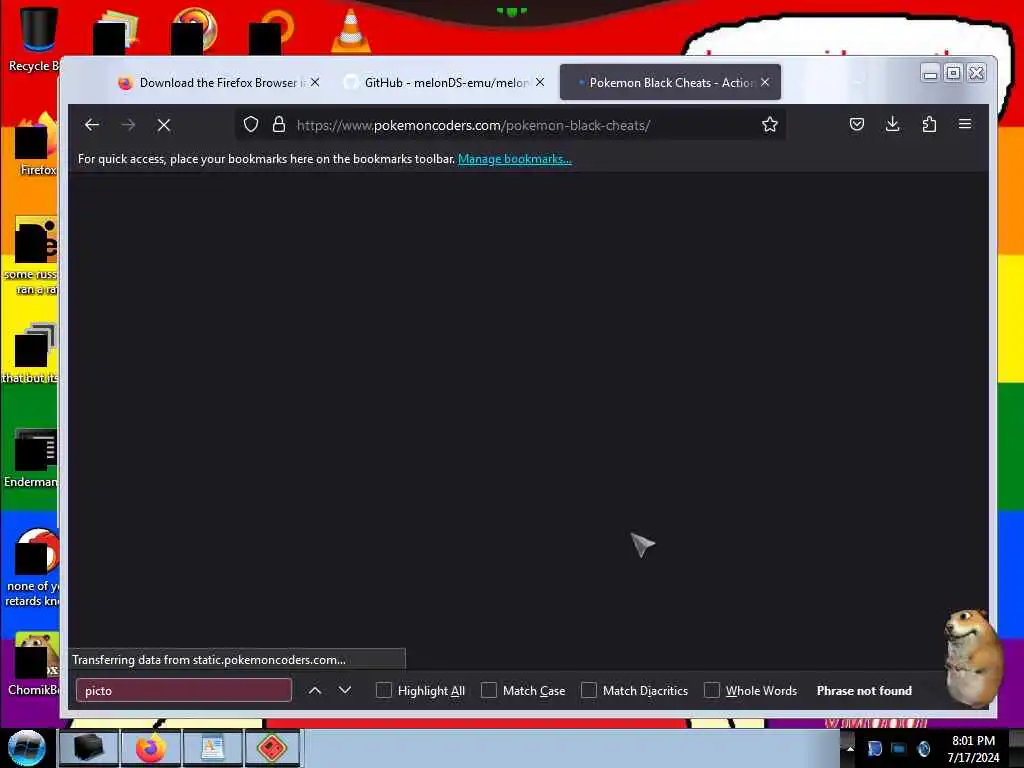
Task: Click the Phrase not found message
Action: pos(864,690)
